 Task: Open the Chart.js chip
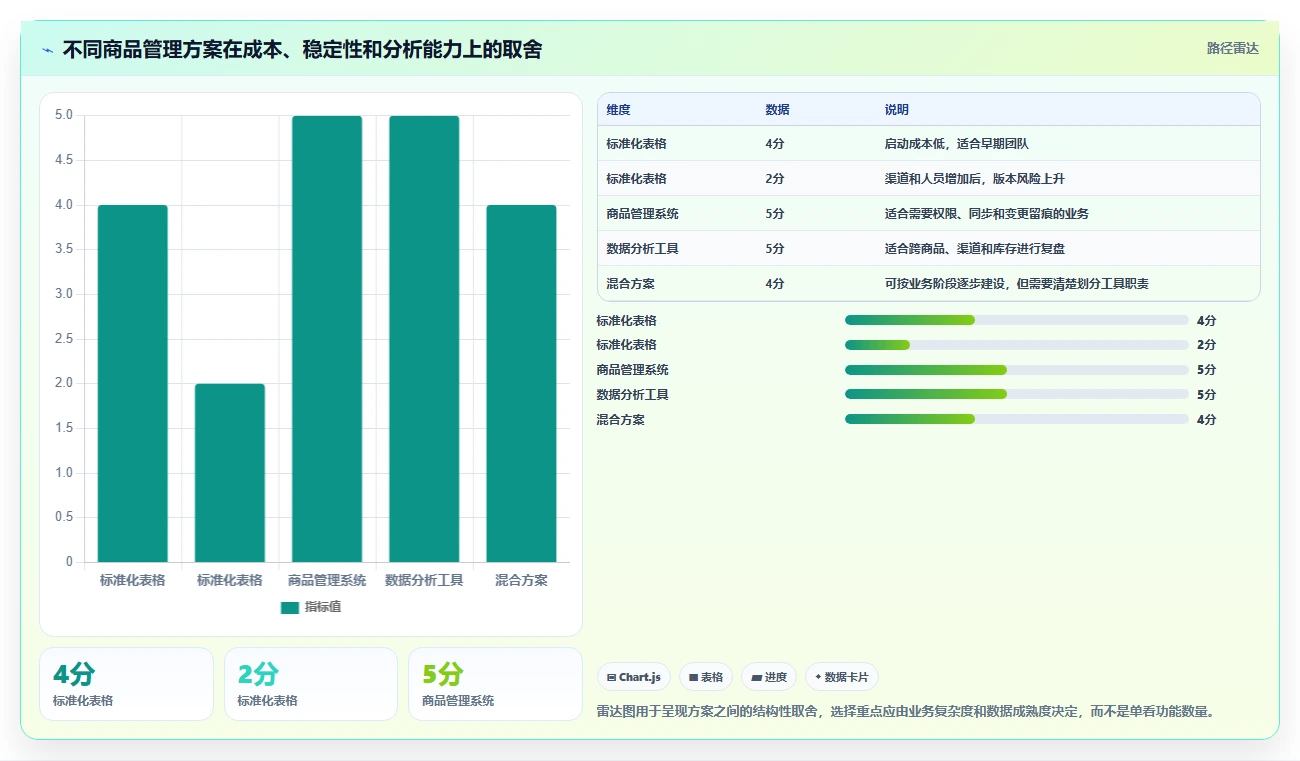pyautogui.click(x=633, y=677)
